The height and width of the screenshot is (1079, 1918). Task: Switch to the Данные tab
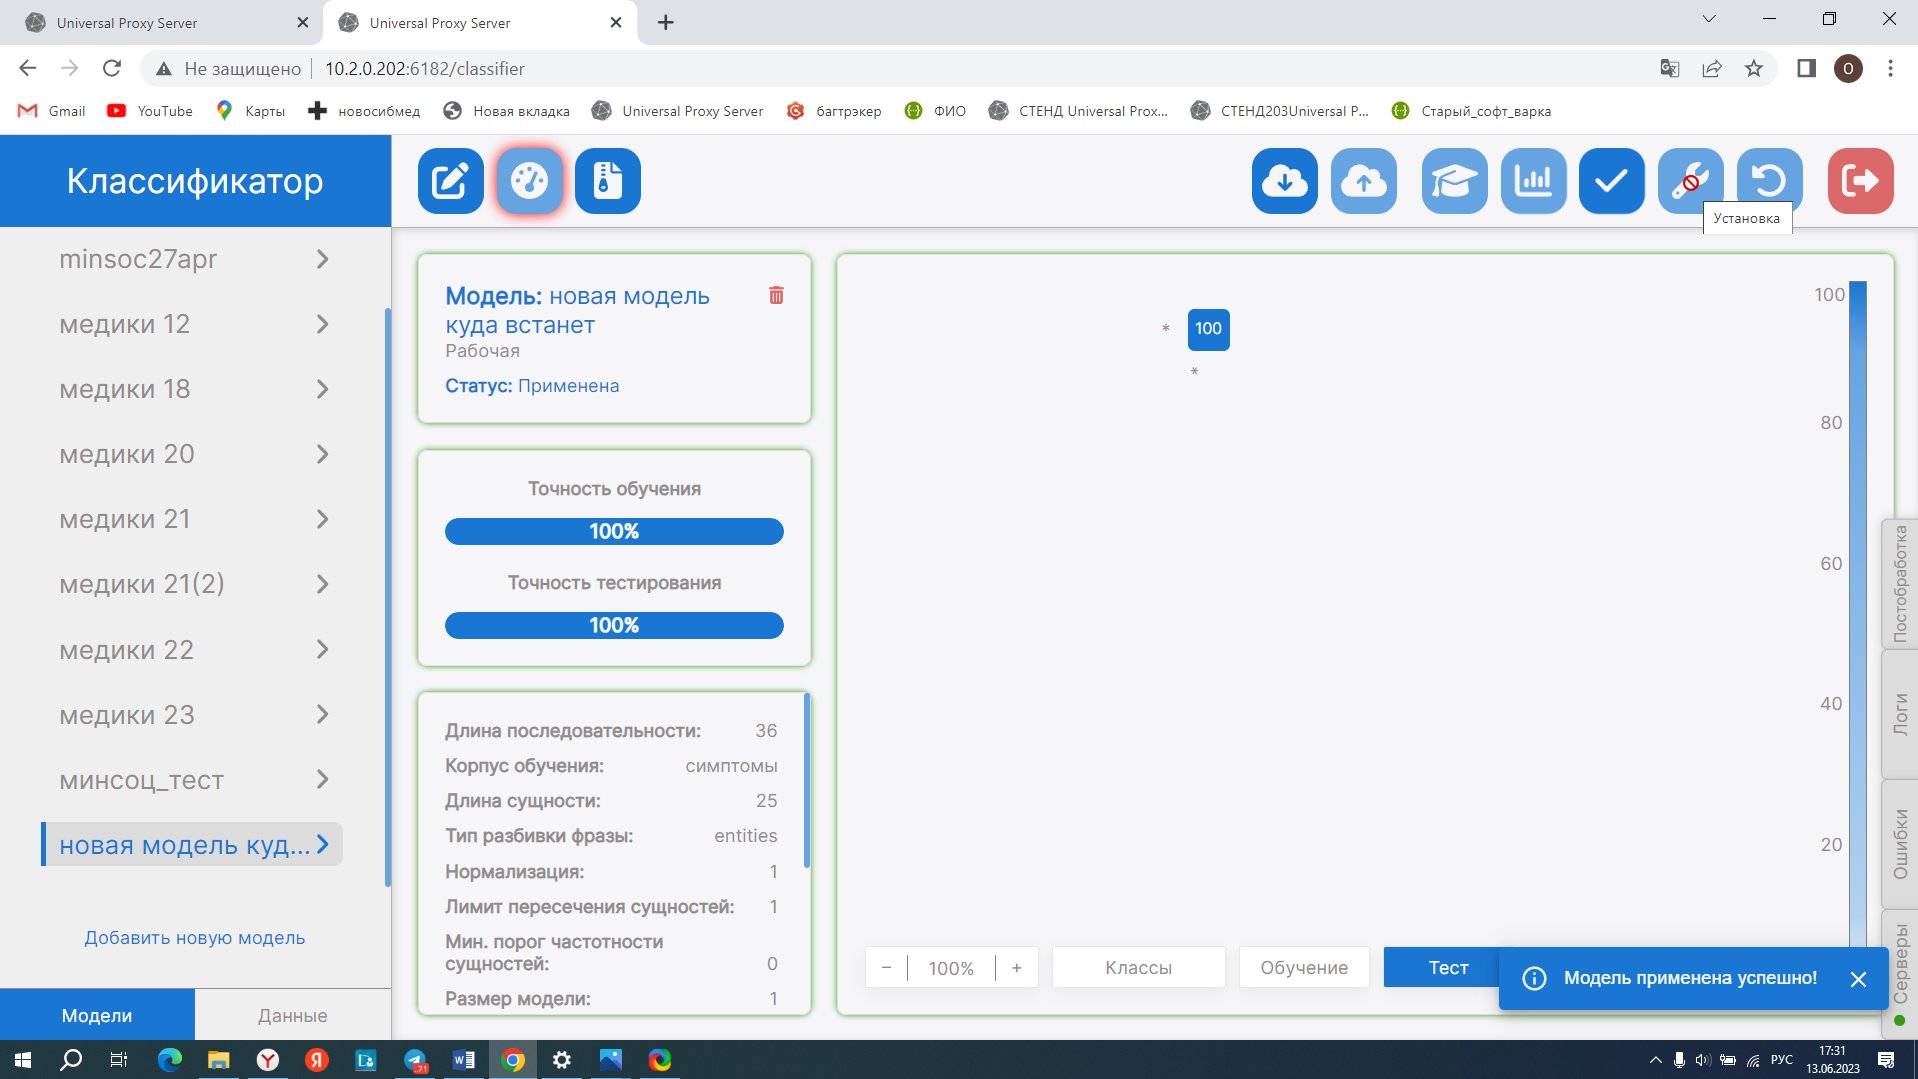pos(292,1015)
